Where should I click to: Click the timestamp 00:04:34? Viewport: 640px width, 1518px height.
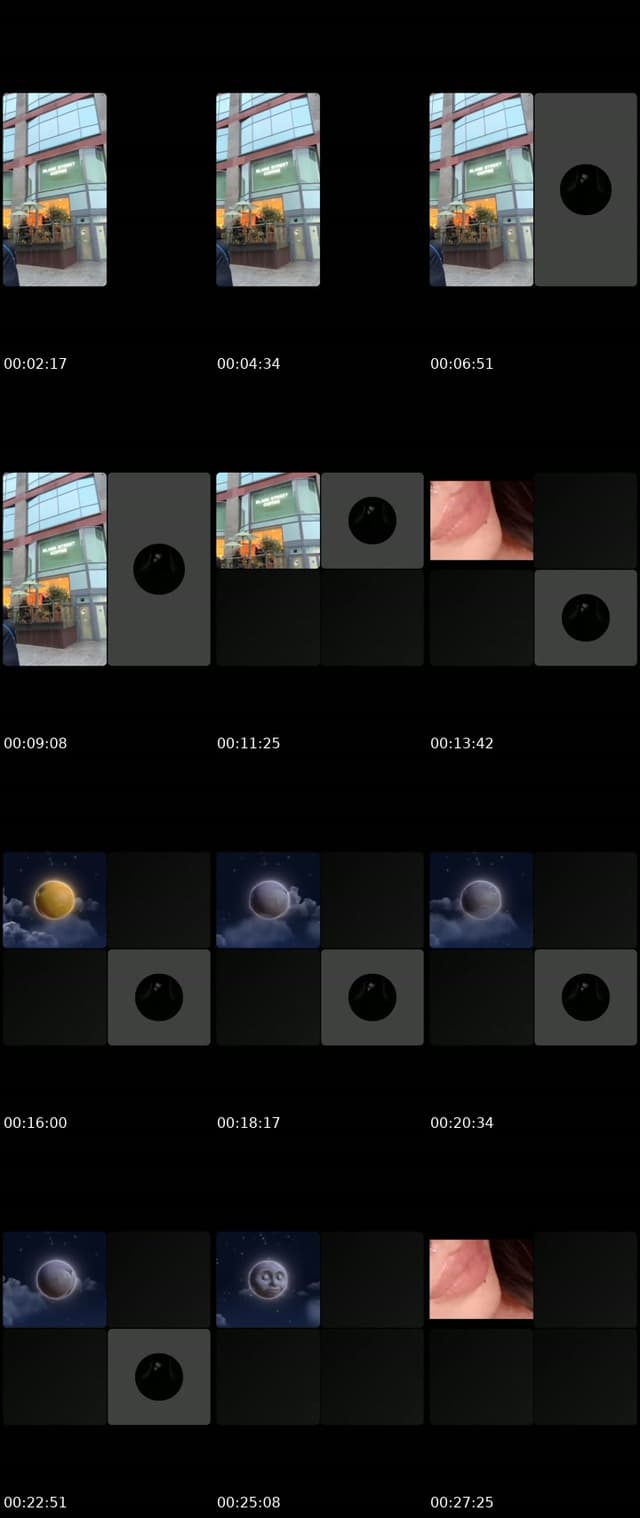click(248, 364)
